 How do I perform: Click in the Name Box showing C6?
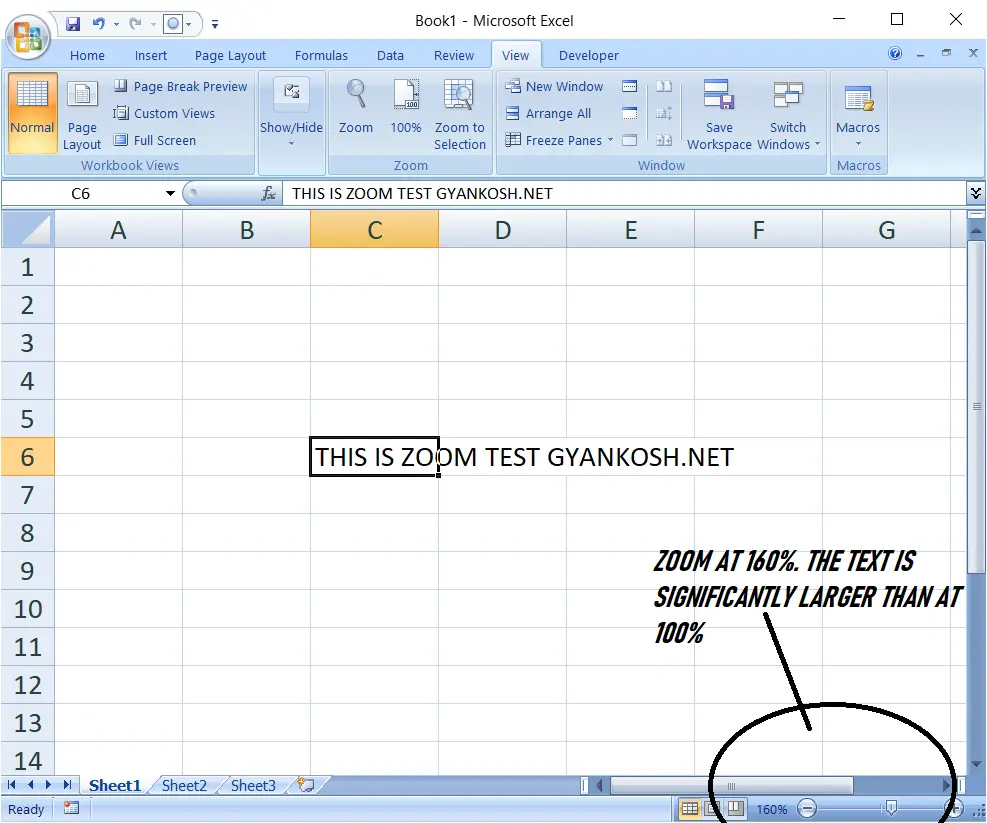[81, 193]
